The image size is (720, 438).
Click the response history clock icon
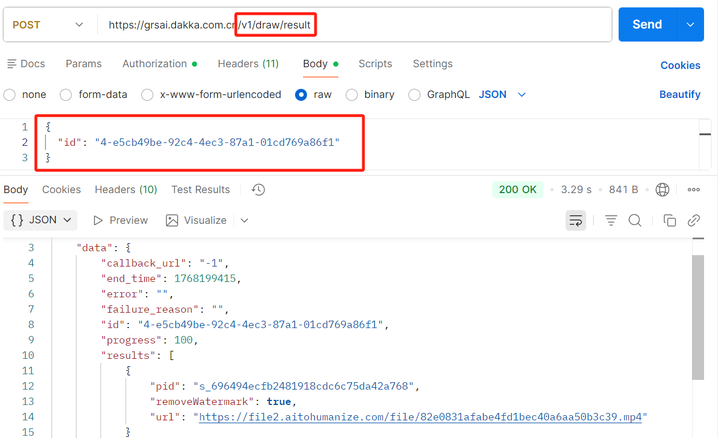pyautogui.click(x=258, y=190)
